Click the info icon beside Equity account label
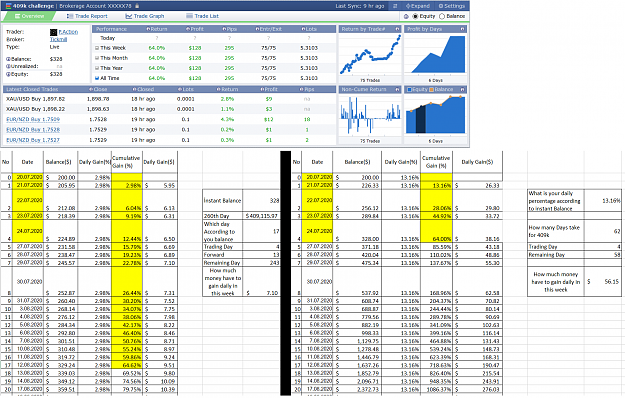This screenshot has width=625, height=398. [x=8, y=74]
